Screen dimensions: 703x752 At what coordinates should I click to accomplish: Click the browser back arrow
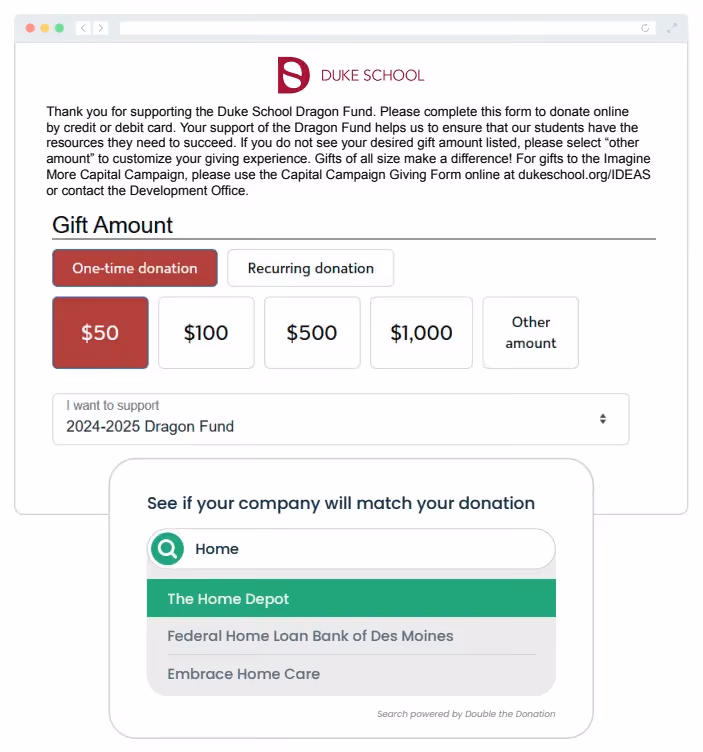(x=83, y=28)
